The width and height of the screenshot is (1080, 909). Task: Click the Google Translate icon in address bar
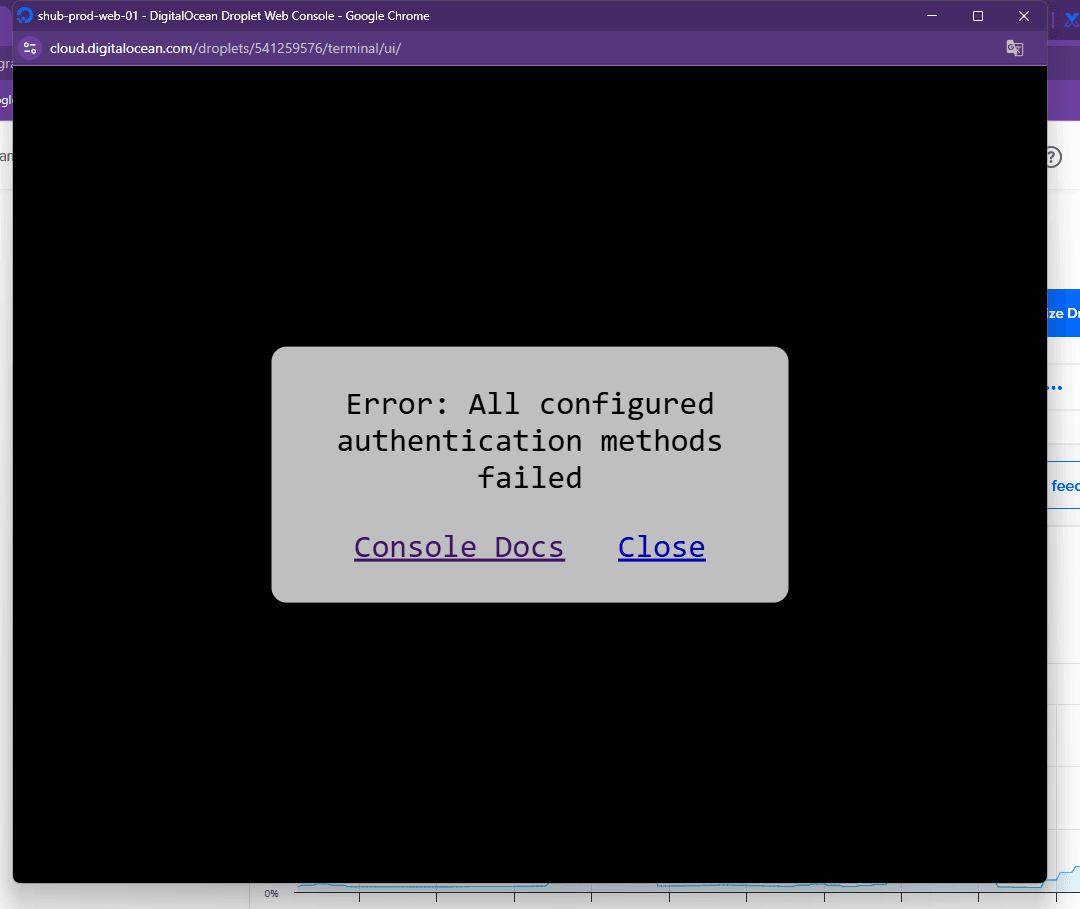1014,48
